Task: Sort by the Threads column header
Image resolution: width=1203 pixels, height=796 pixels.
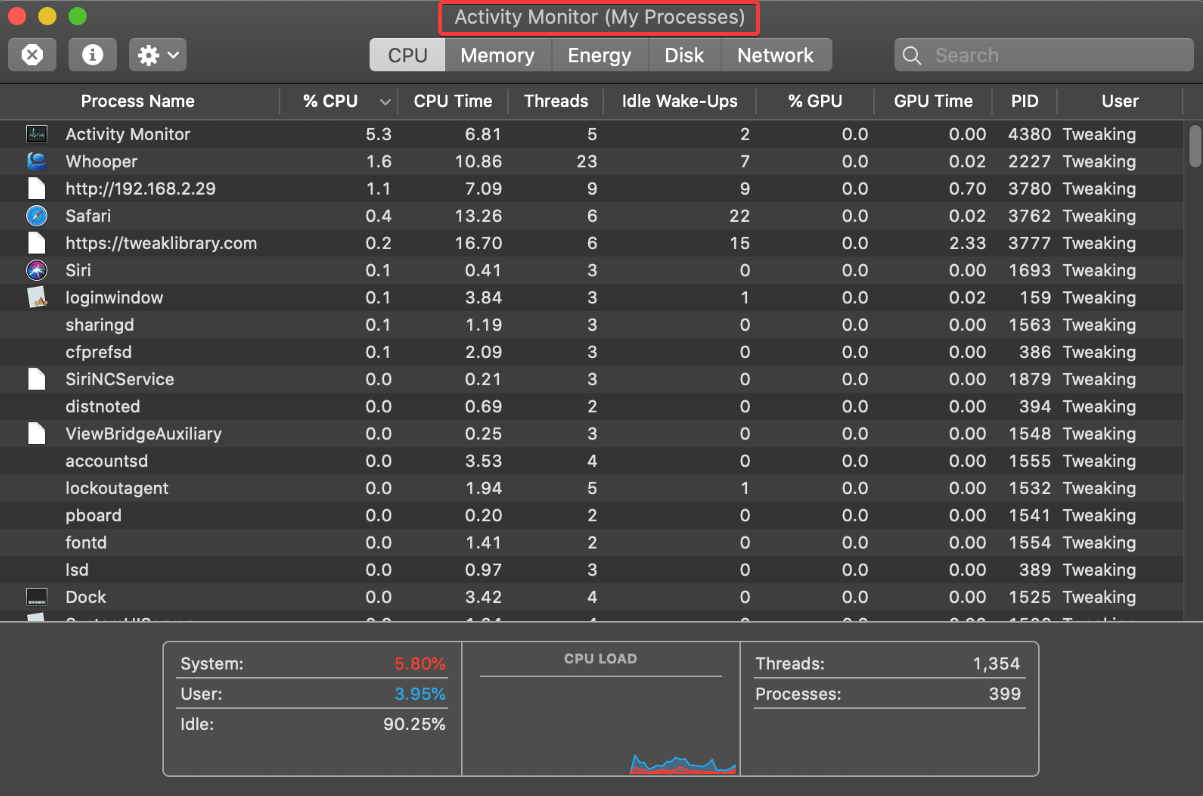Action: point(556,101)
